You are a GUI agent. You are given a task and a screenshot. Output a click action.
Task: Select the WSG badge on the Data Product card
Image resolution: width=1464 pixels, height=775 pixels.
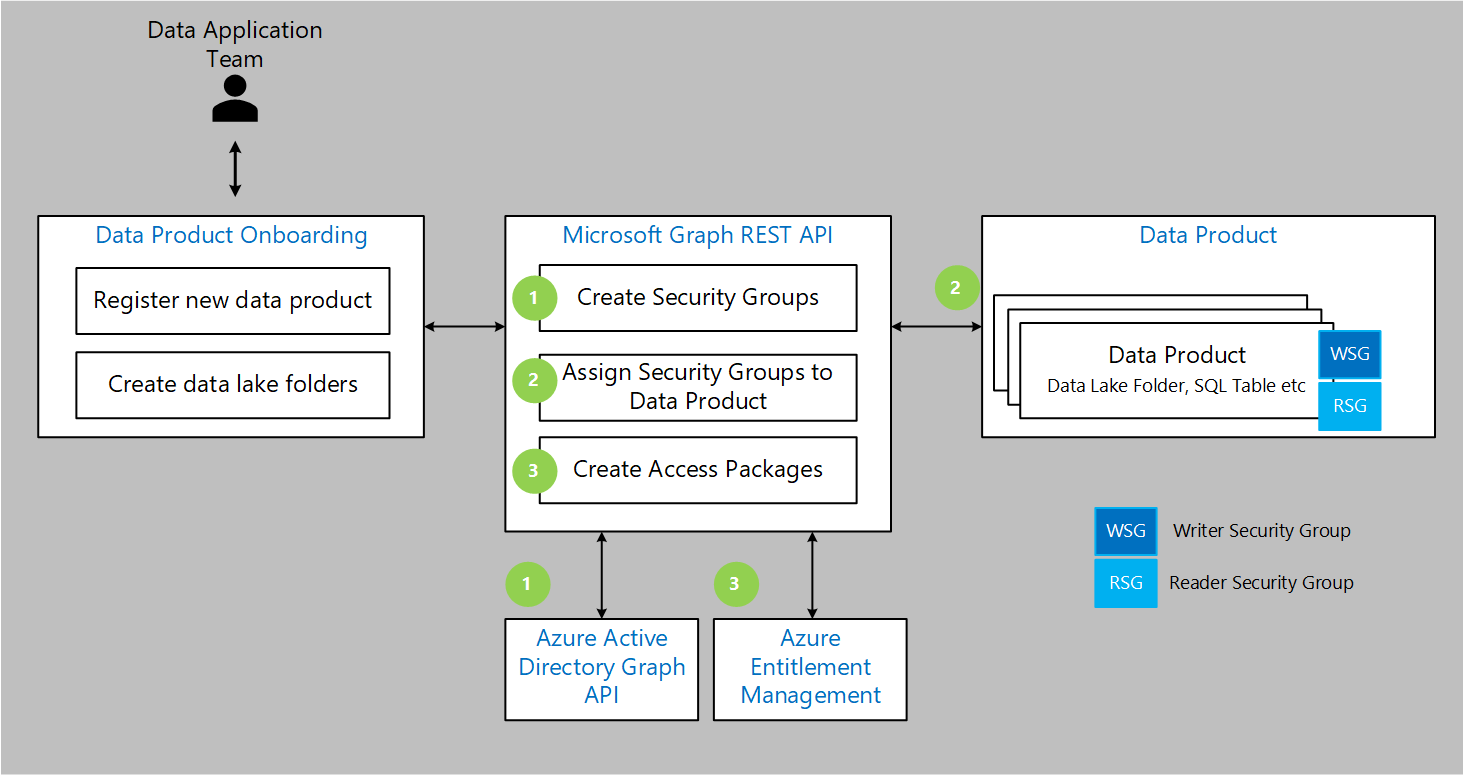[1349, 355]
